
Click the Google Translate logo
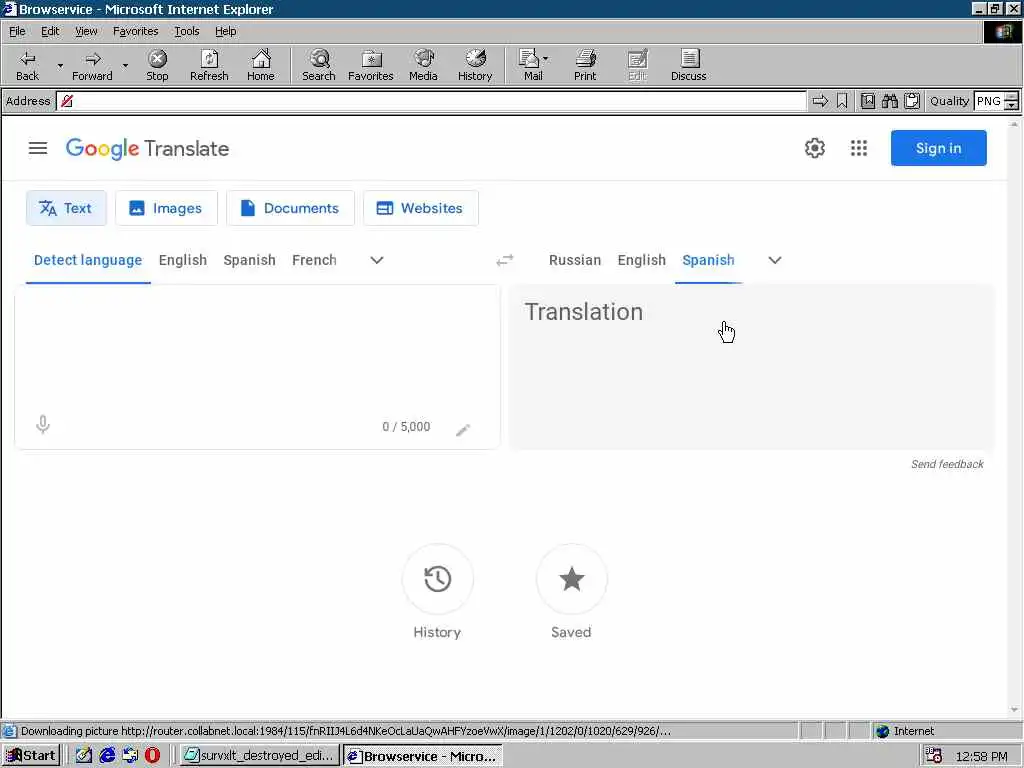147,148
